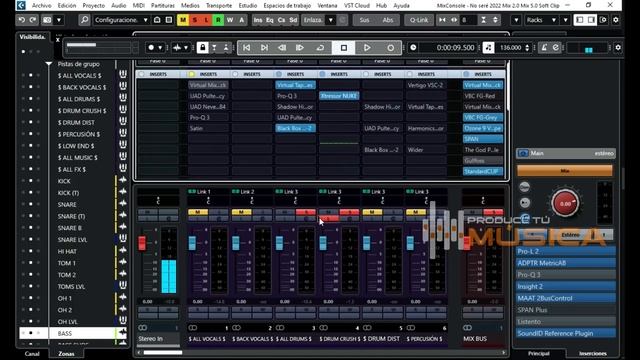Go to next marker in transport
Image resolution: width=640 pixels, height=360 pixels.
[x=264, y=48]
